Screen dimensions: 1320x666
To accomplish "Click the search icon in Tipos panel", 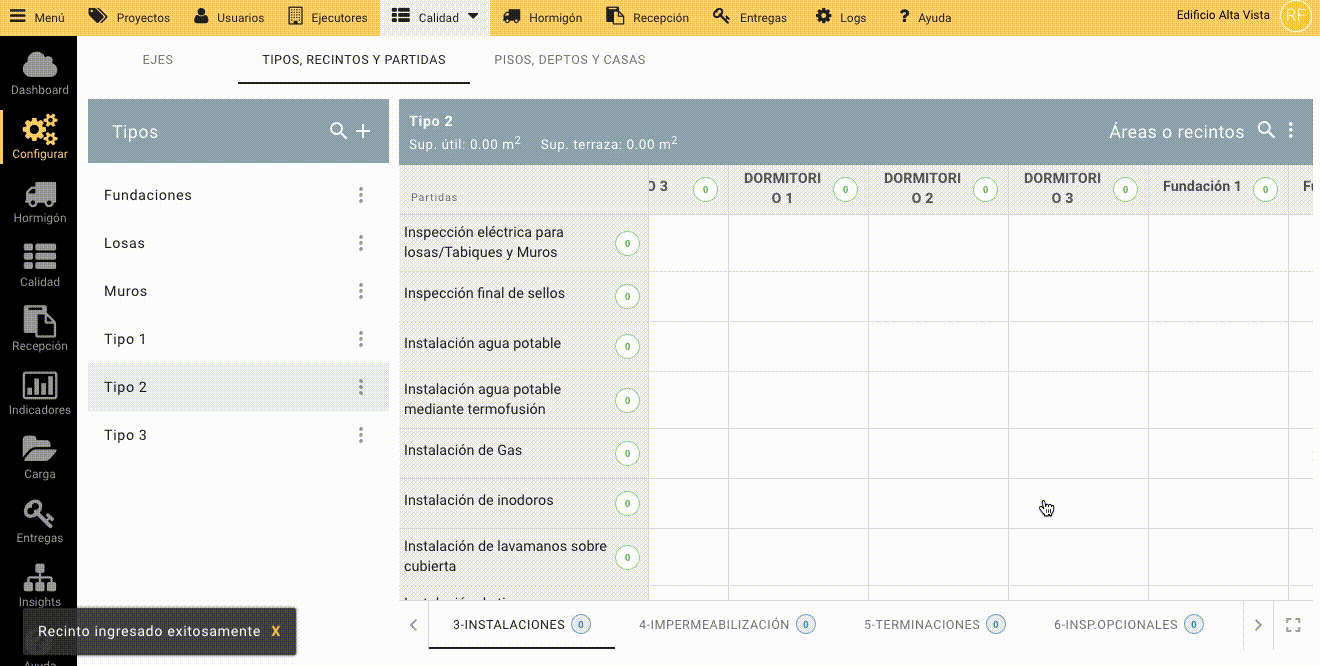I will pyautogui.click(x=338, y=131).
